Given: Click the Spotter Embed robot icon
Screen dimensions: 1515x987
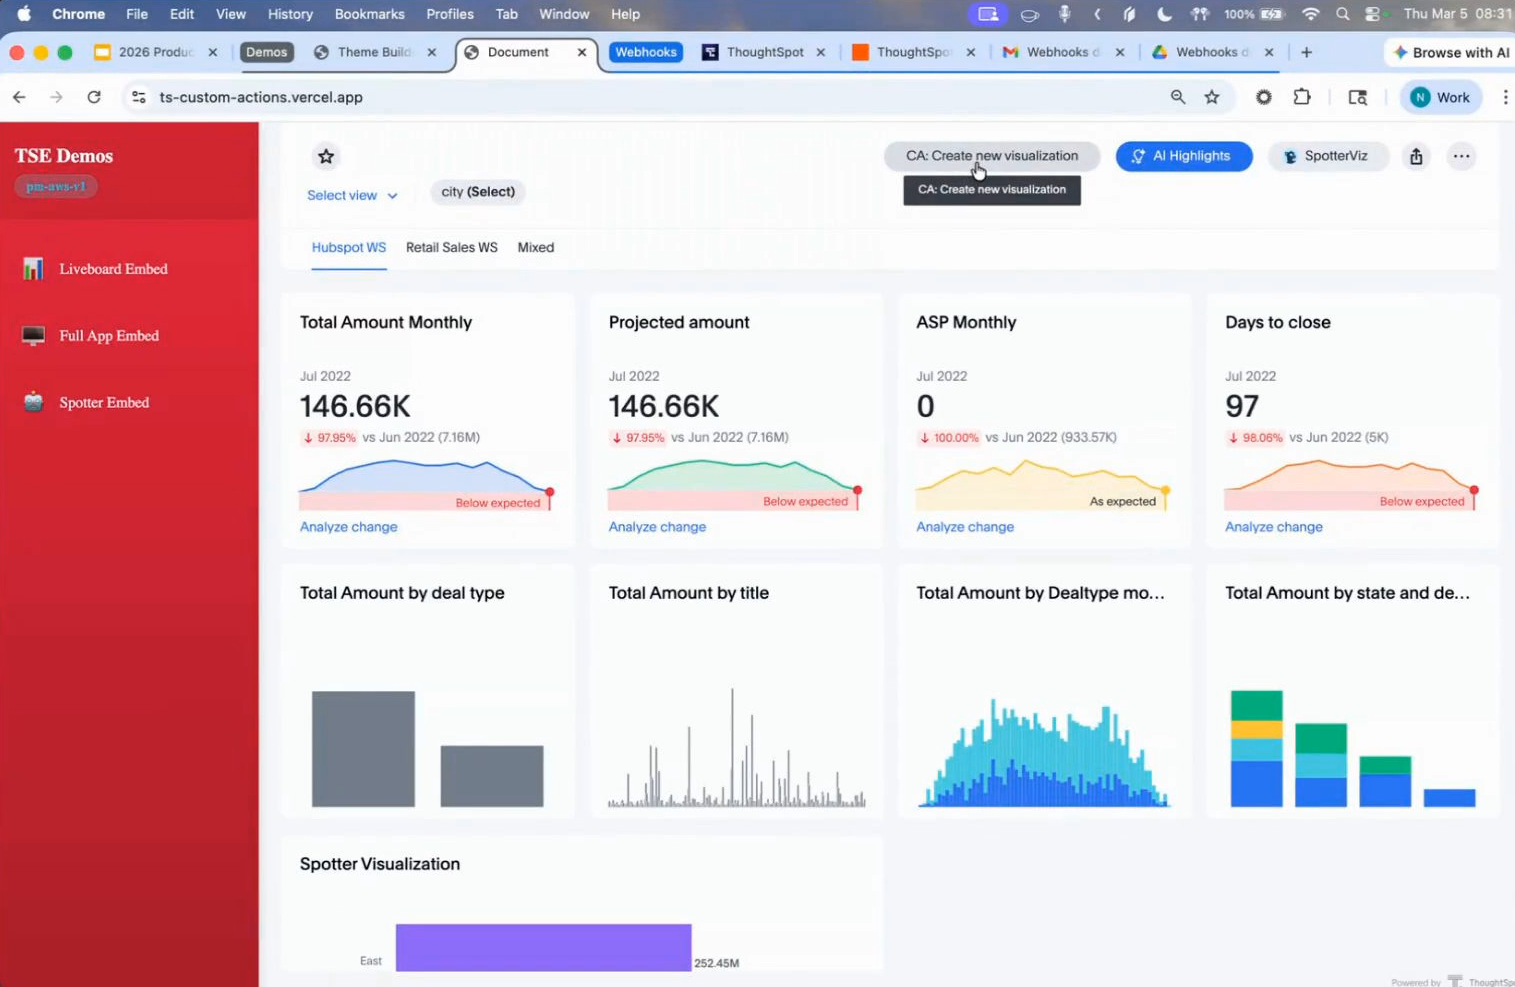Looking at the screenshot, I should pyautogui.click(x=33, y=402).
